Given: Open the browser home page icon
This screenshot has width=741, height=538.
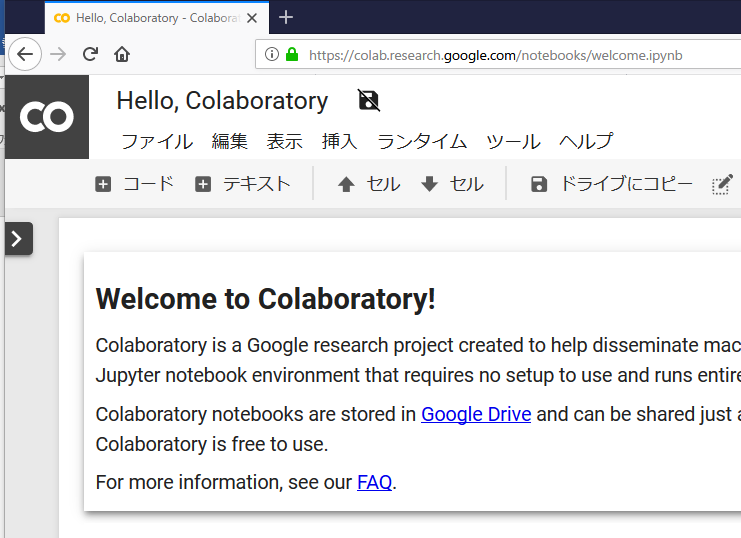Looking at the screenshot, I should point(122,54).
